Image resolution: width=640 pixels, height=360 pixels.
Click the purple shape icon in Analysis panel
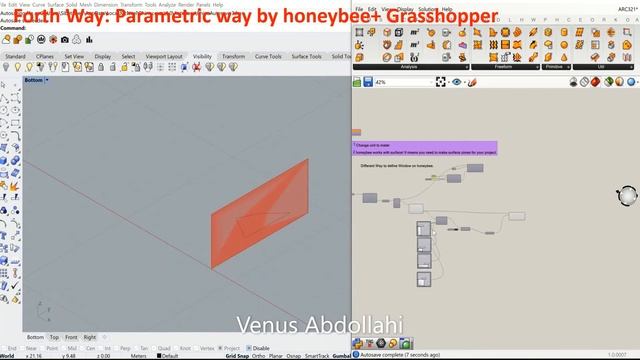pos(462,45)
